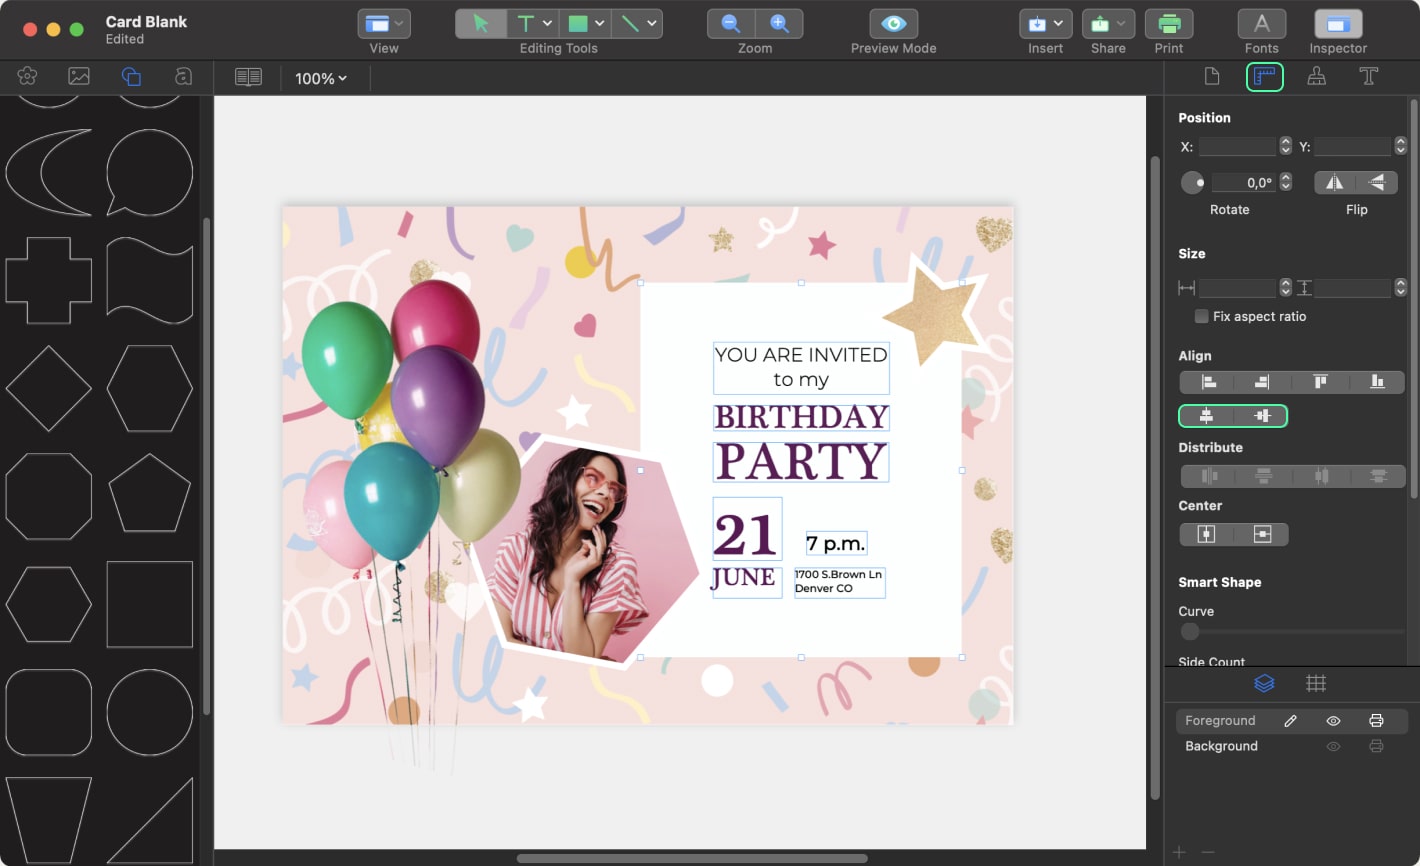This screenshot has width=1420, height=866.
Task: Open the images tab in source panel
Action: 79,76
